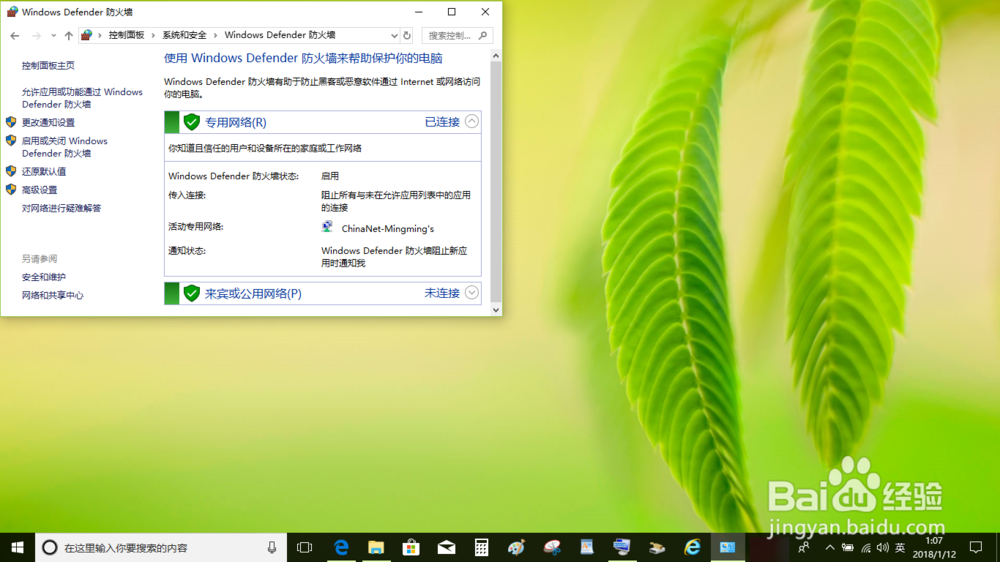
Task: Select 控制面板 in the breadcrumb
Action: [126, 35]
